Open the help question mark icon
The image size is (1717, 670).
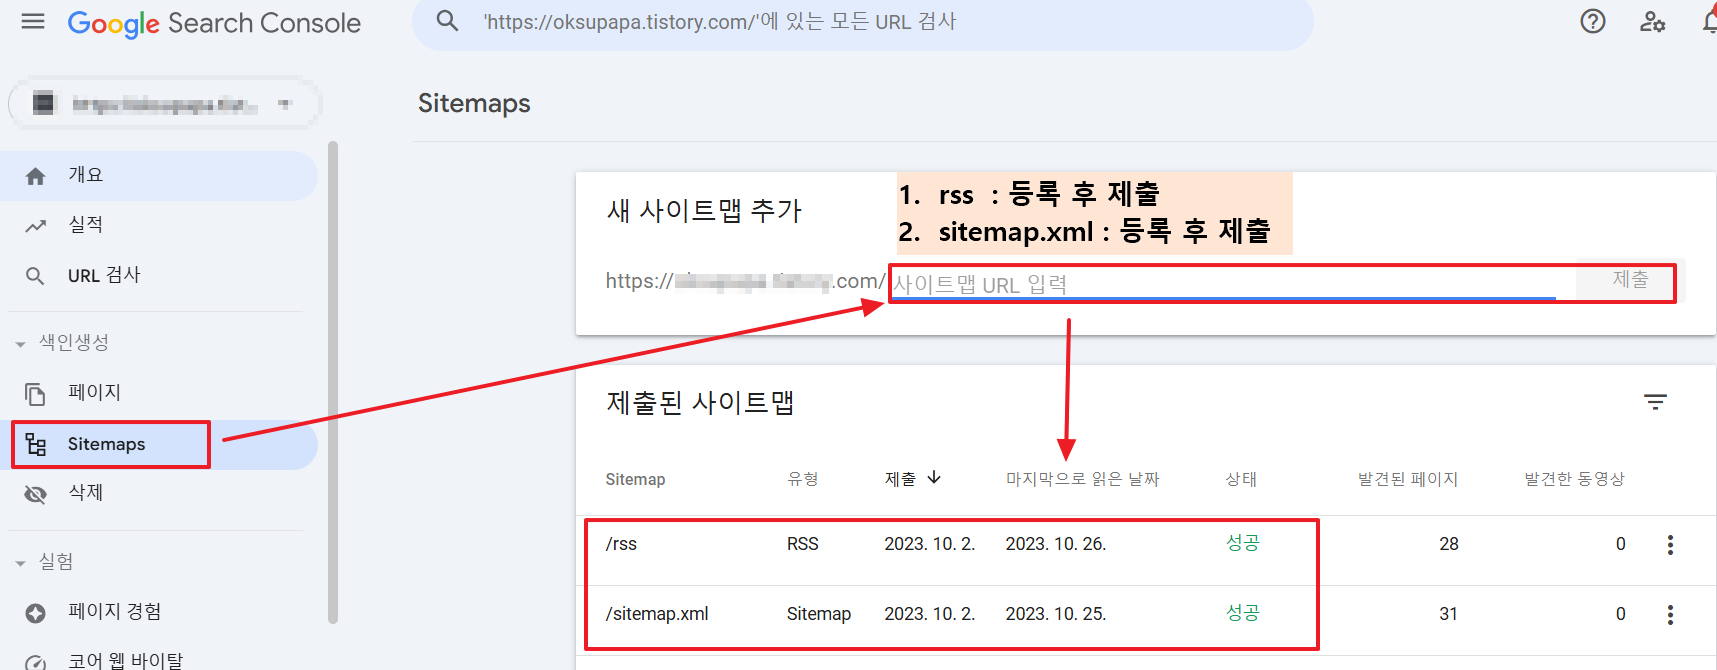[x=1593, y=21]
